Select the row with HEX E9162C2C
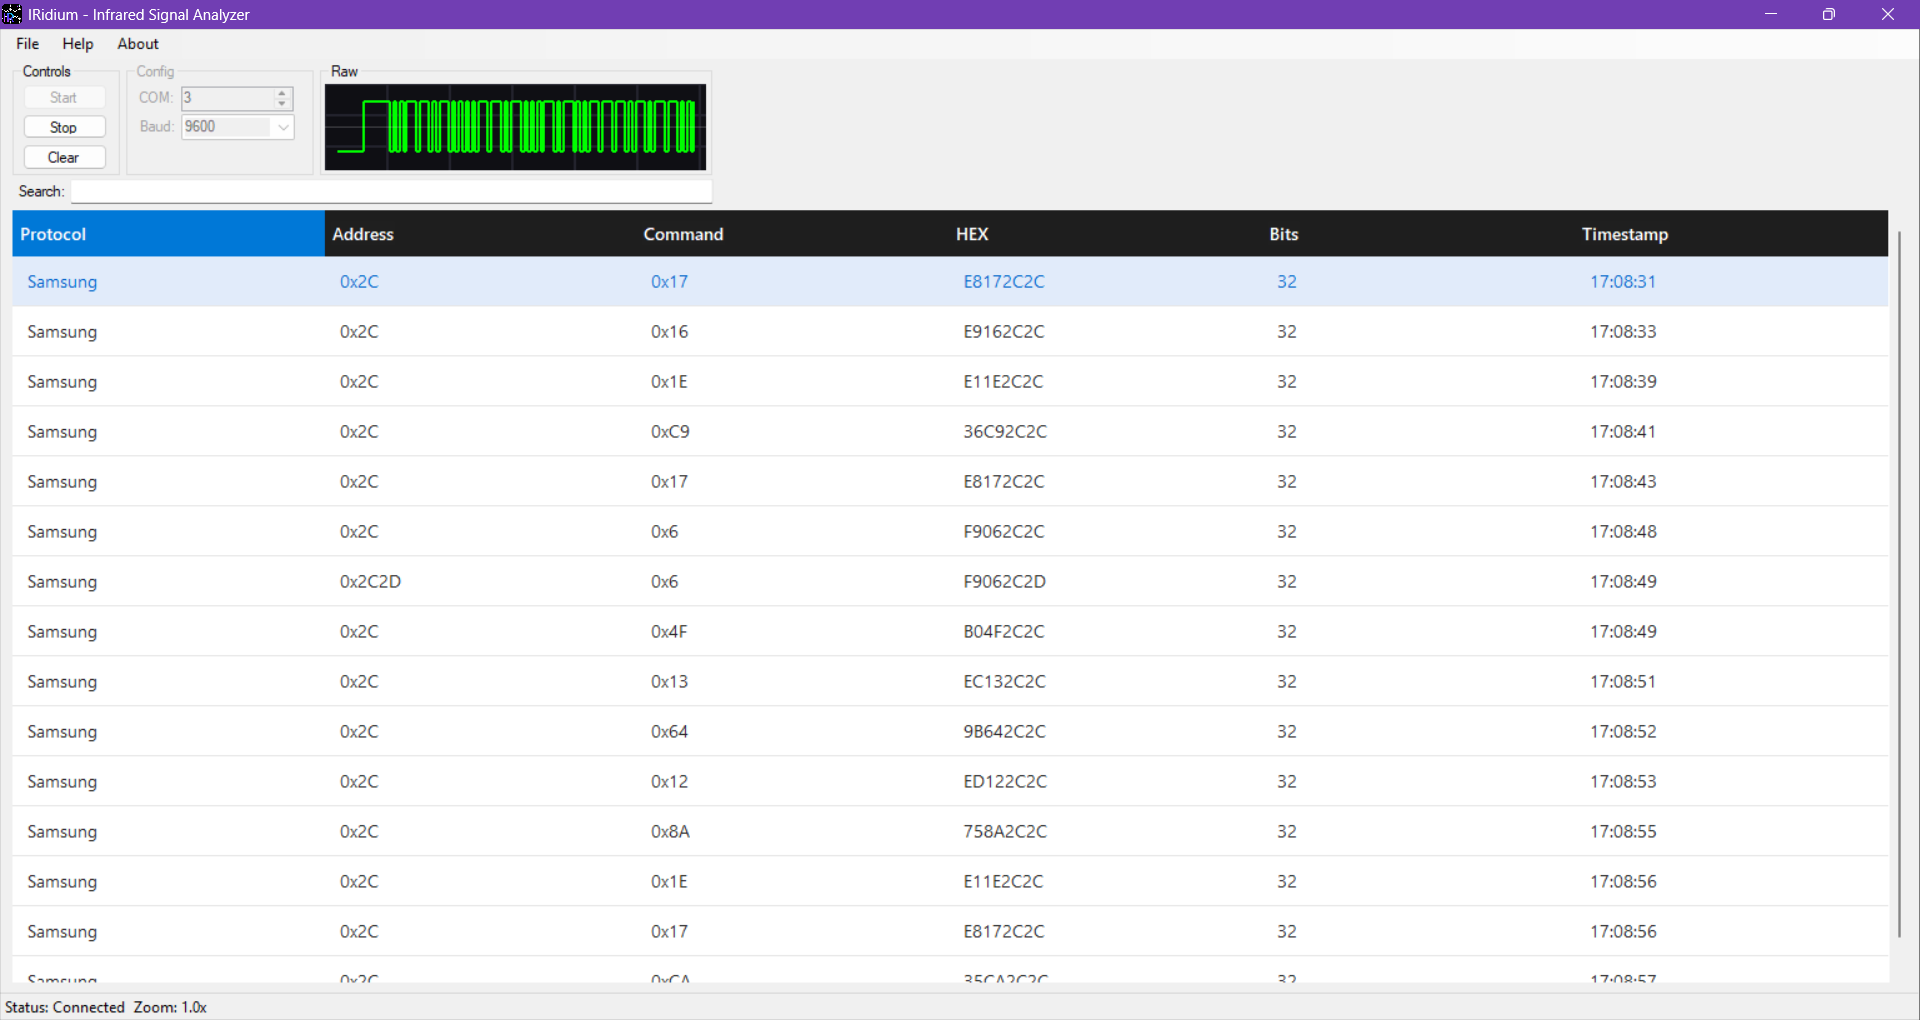1920x1020 pixels. [950, 332]
